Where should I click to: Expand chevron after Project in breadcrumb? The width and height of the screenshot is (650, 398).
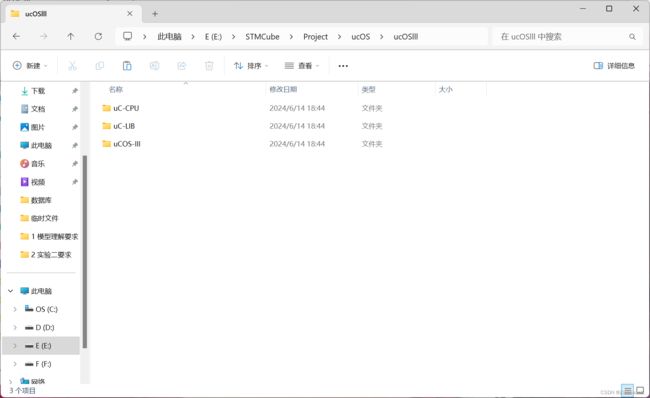pos(340,36)
